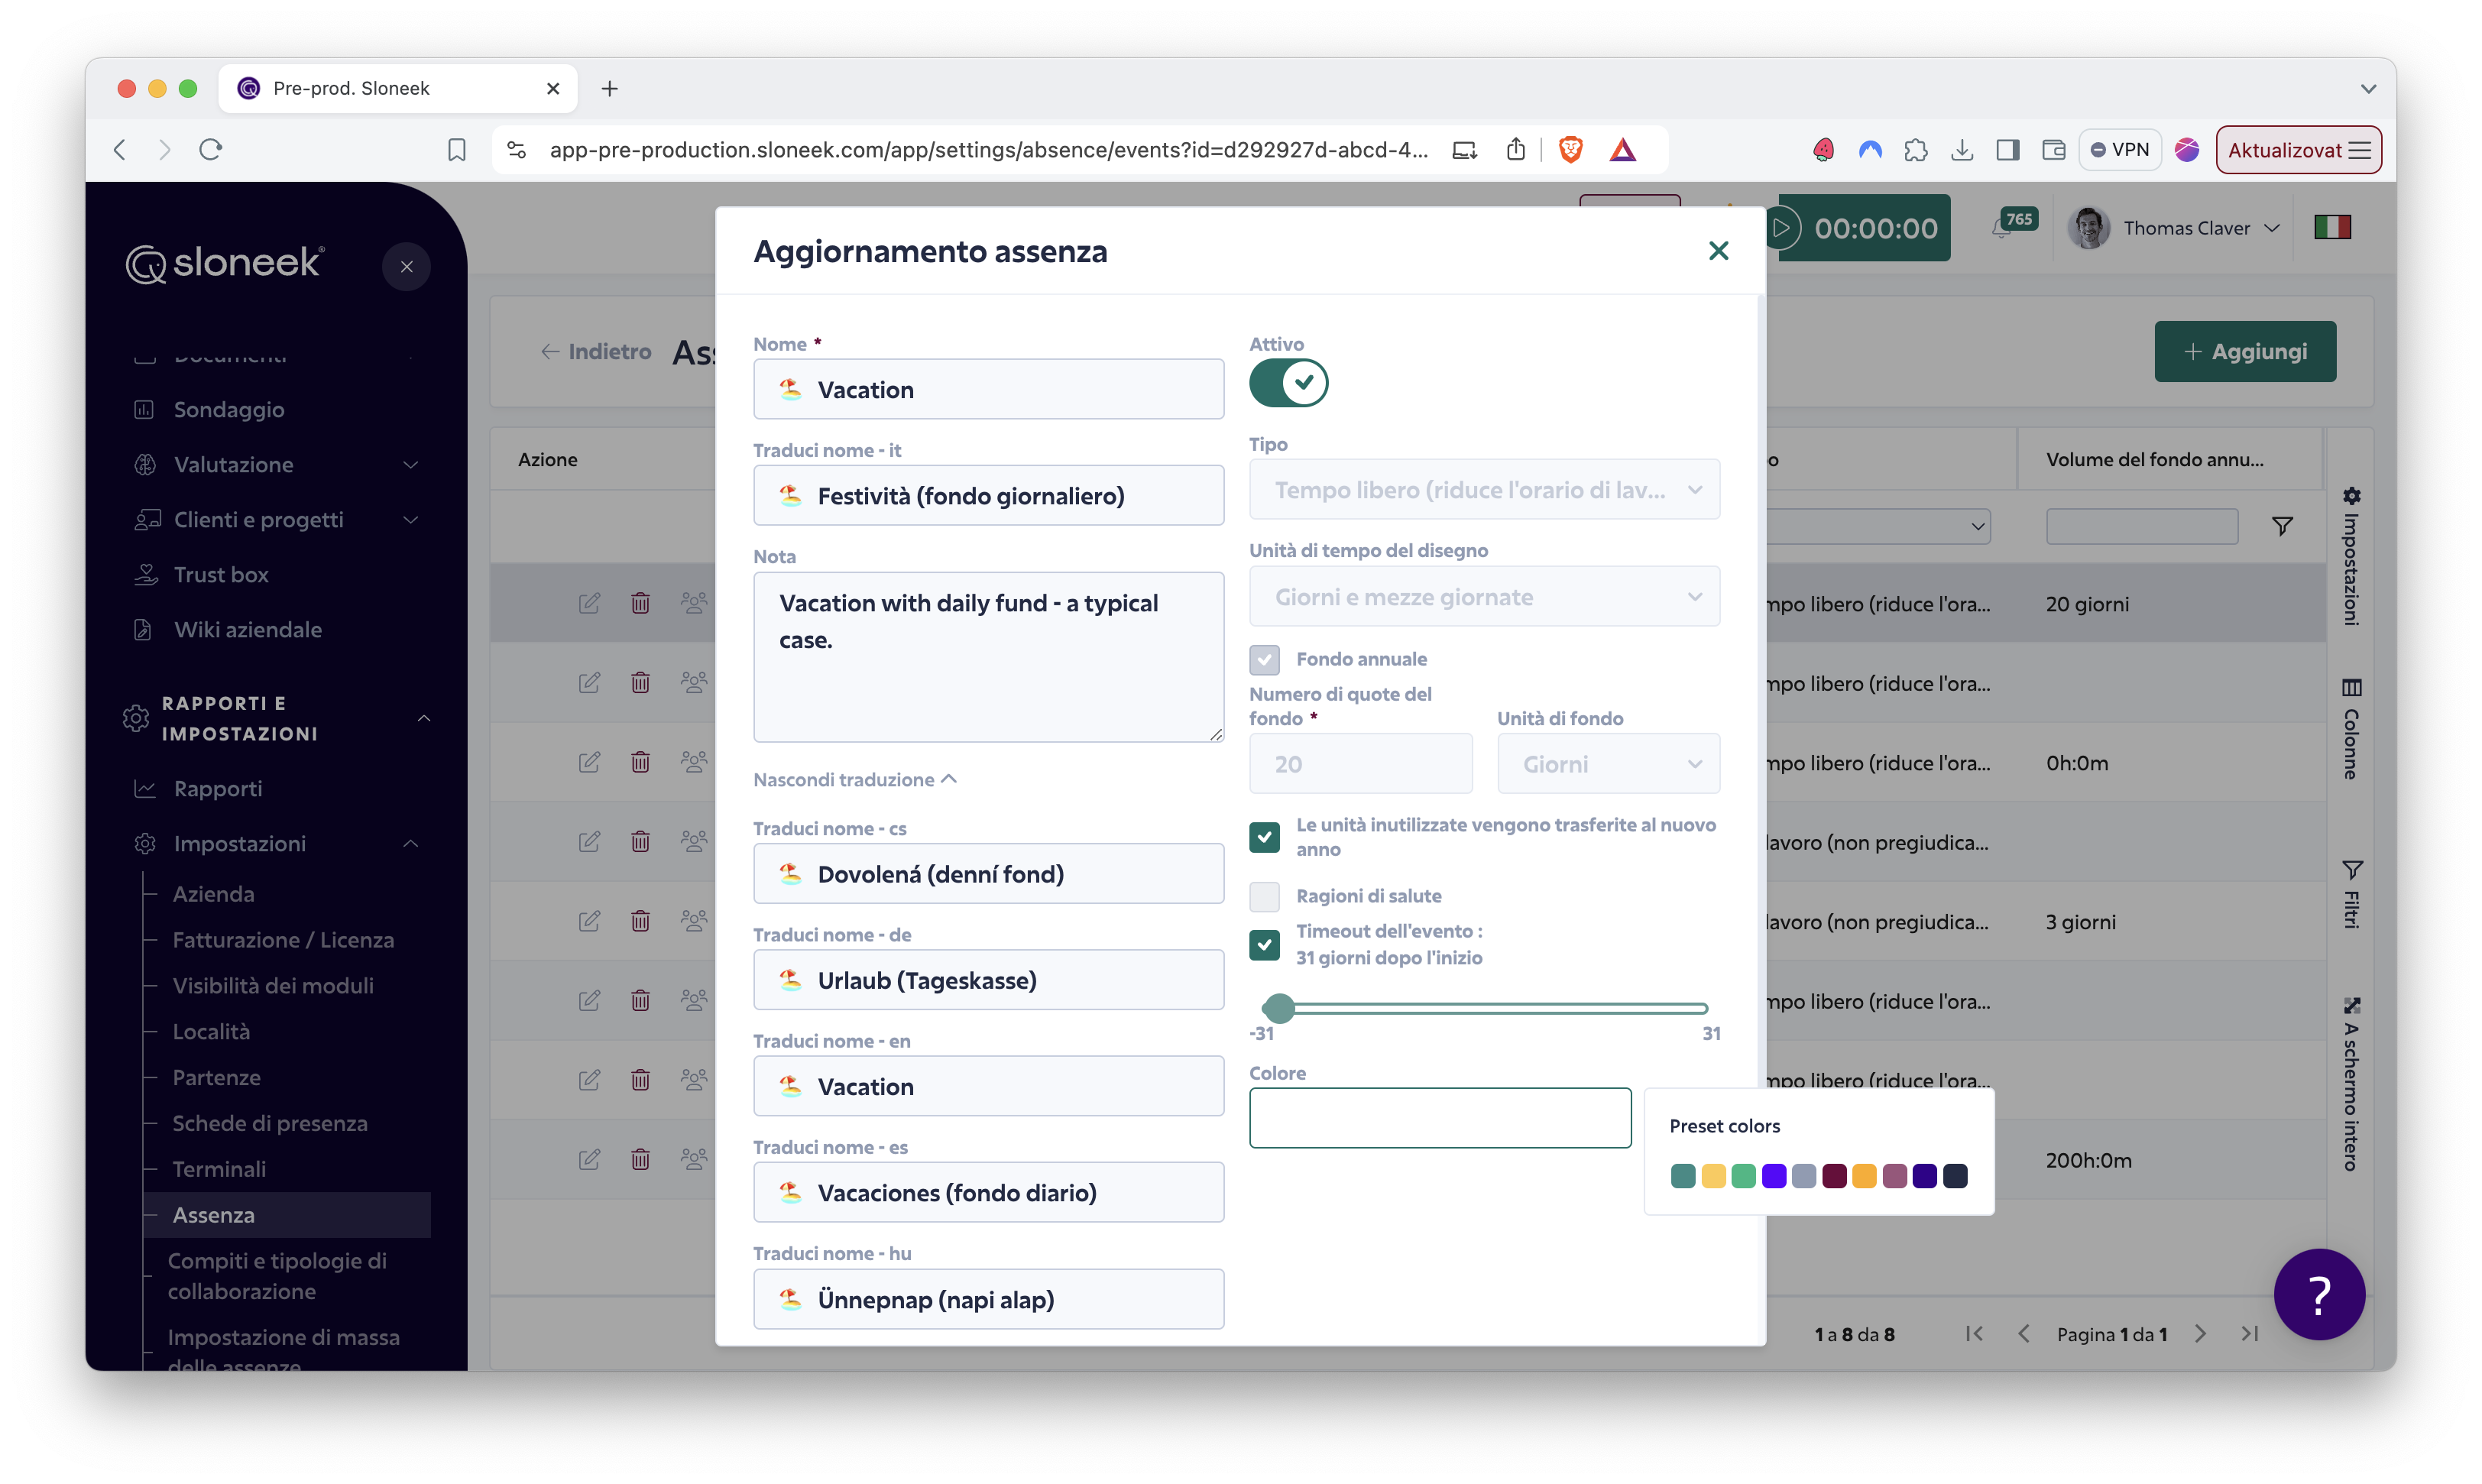Collapse the Rapporti e Impostazioni section
The height and width of the screenshot is (1484, 2482).
coord(424,718)
